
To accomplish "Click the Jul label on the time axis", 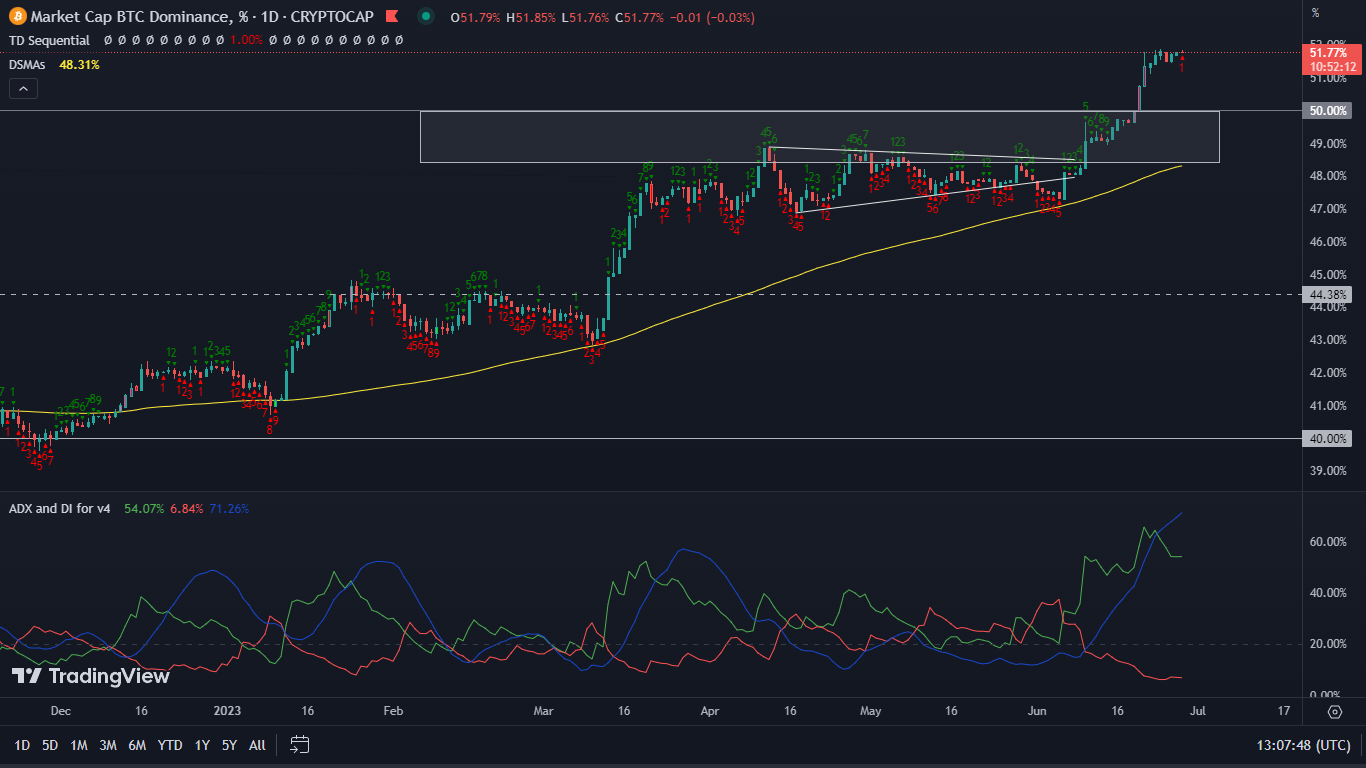I will pos(1196,711).
